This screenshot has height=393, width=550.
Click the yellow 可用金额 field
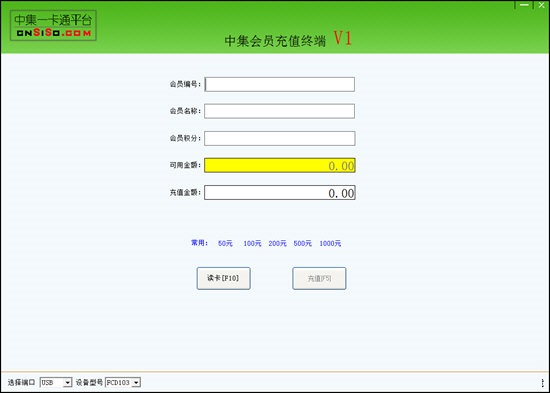coord(280,165)
